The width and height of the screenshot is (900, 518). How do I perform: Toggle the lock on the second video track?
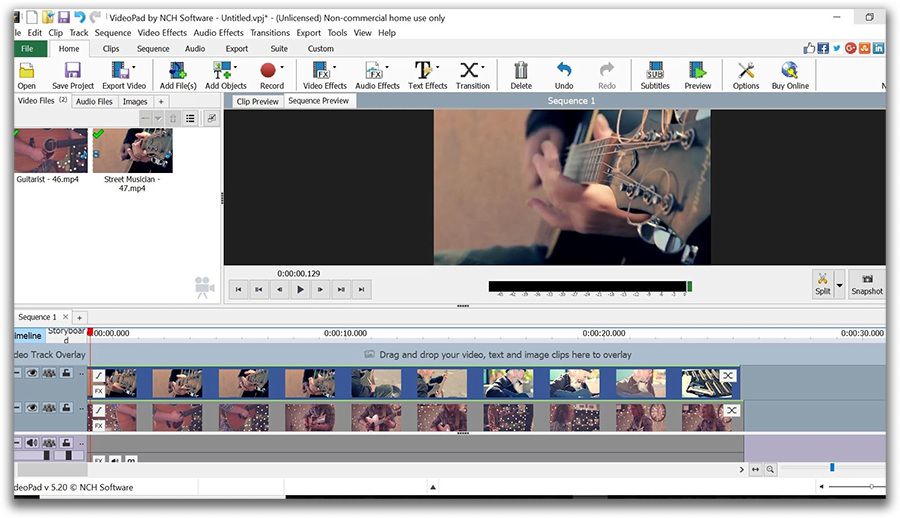click(66, 408)
